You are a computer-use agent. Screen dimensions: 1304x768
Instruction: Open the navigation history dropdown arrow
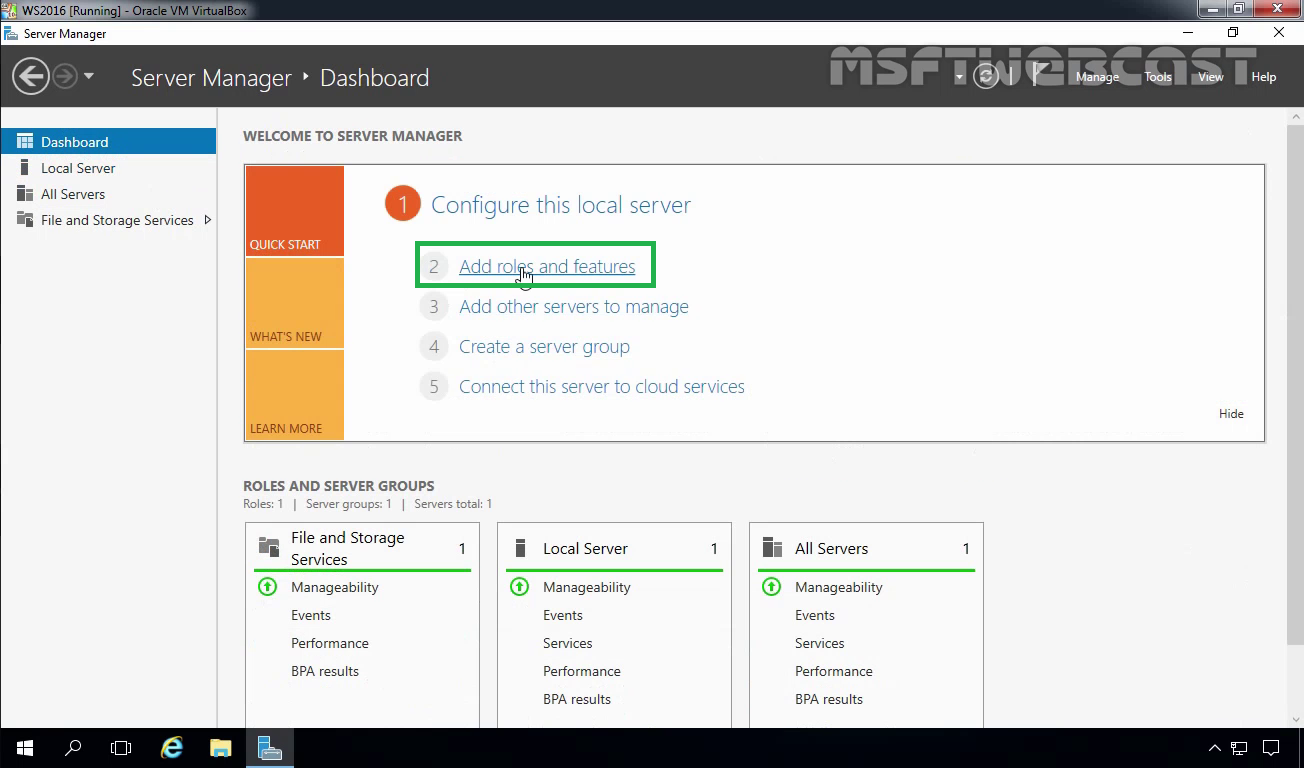click(89, 76)
